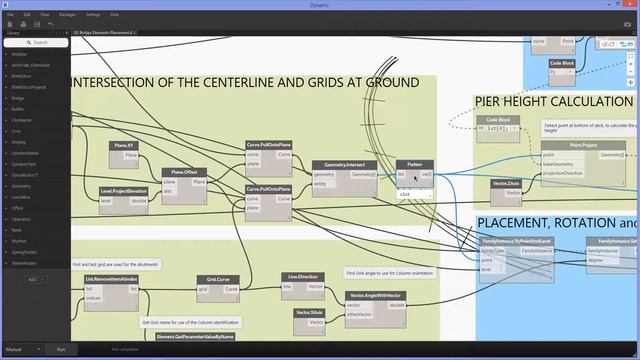Expand the List preview under Flatten node
This screenshot has width=640, height=360.
click(414, 195)
